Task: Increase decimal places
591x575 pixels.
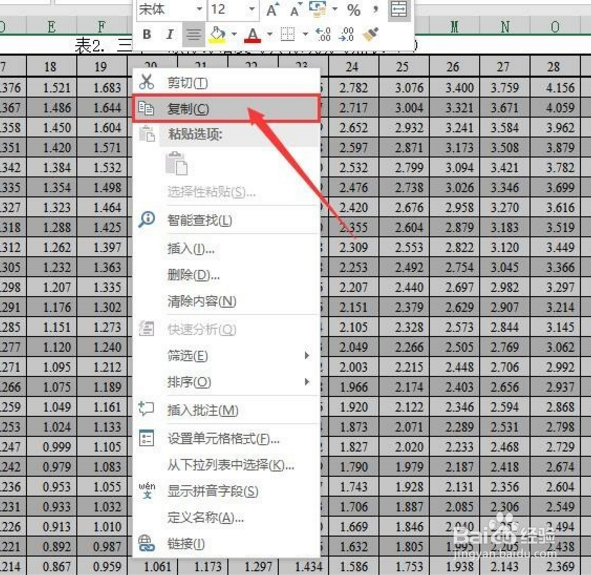Action: click(323, 34)
